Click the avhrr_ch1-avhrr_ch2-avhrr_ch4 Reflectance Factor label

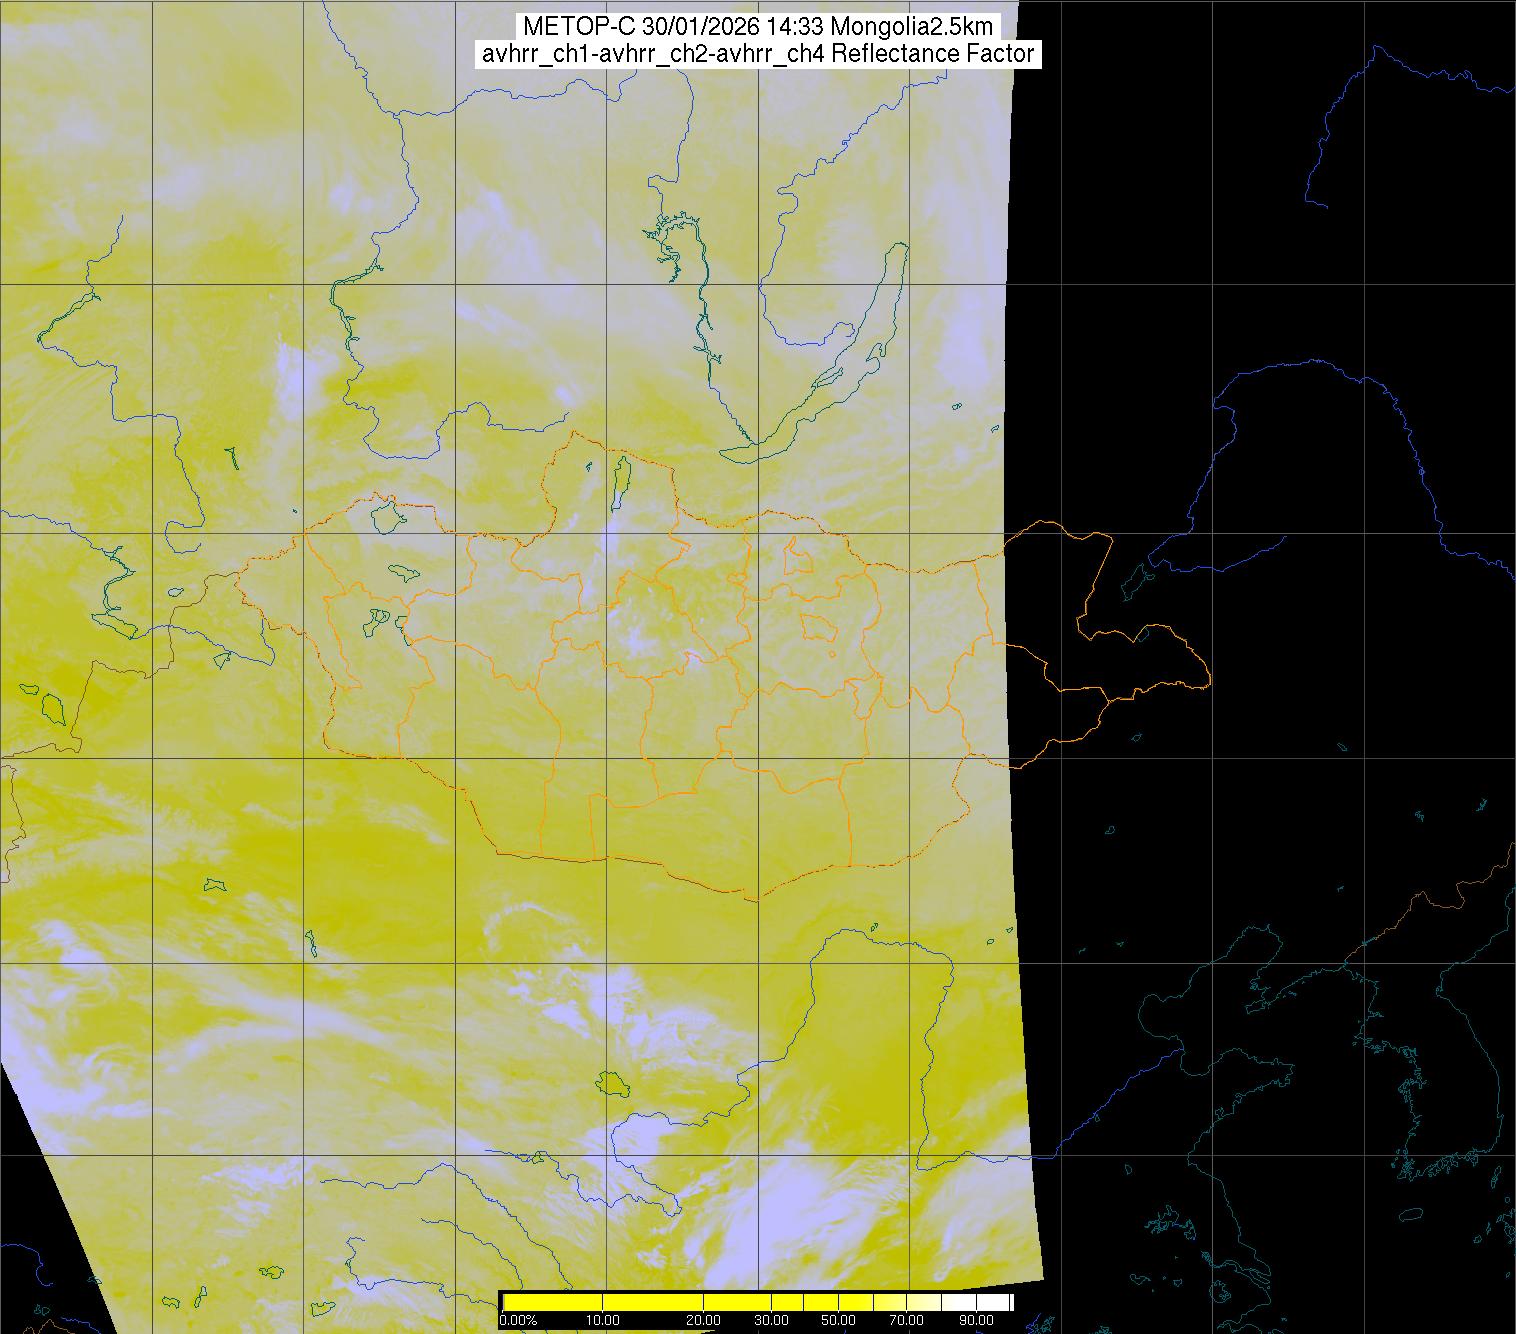[757, 54]
